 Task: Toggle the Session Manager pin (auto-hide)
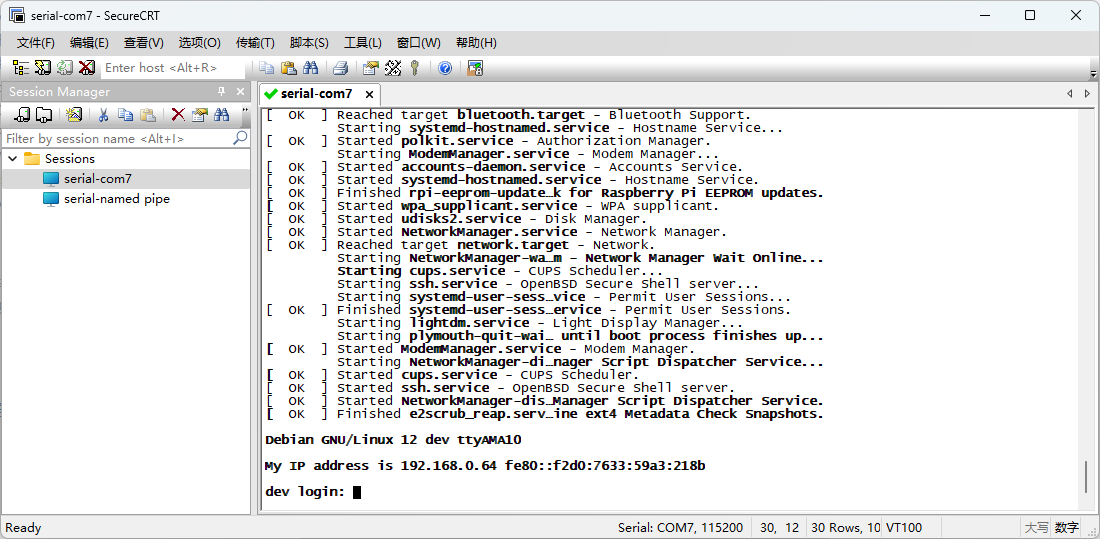coord(222,91)
